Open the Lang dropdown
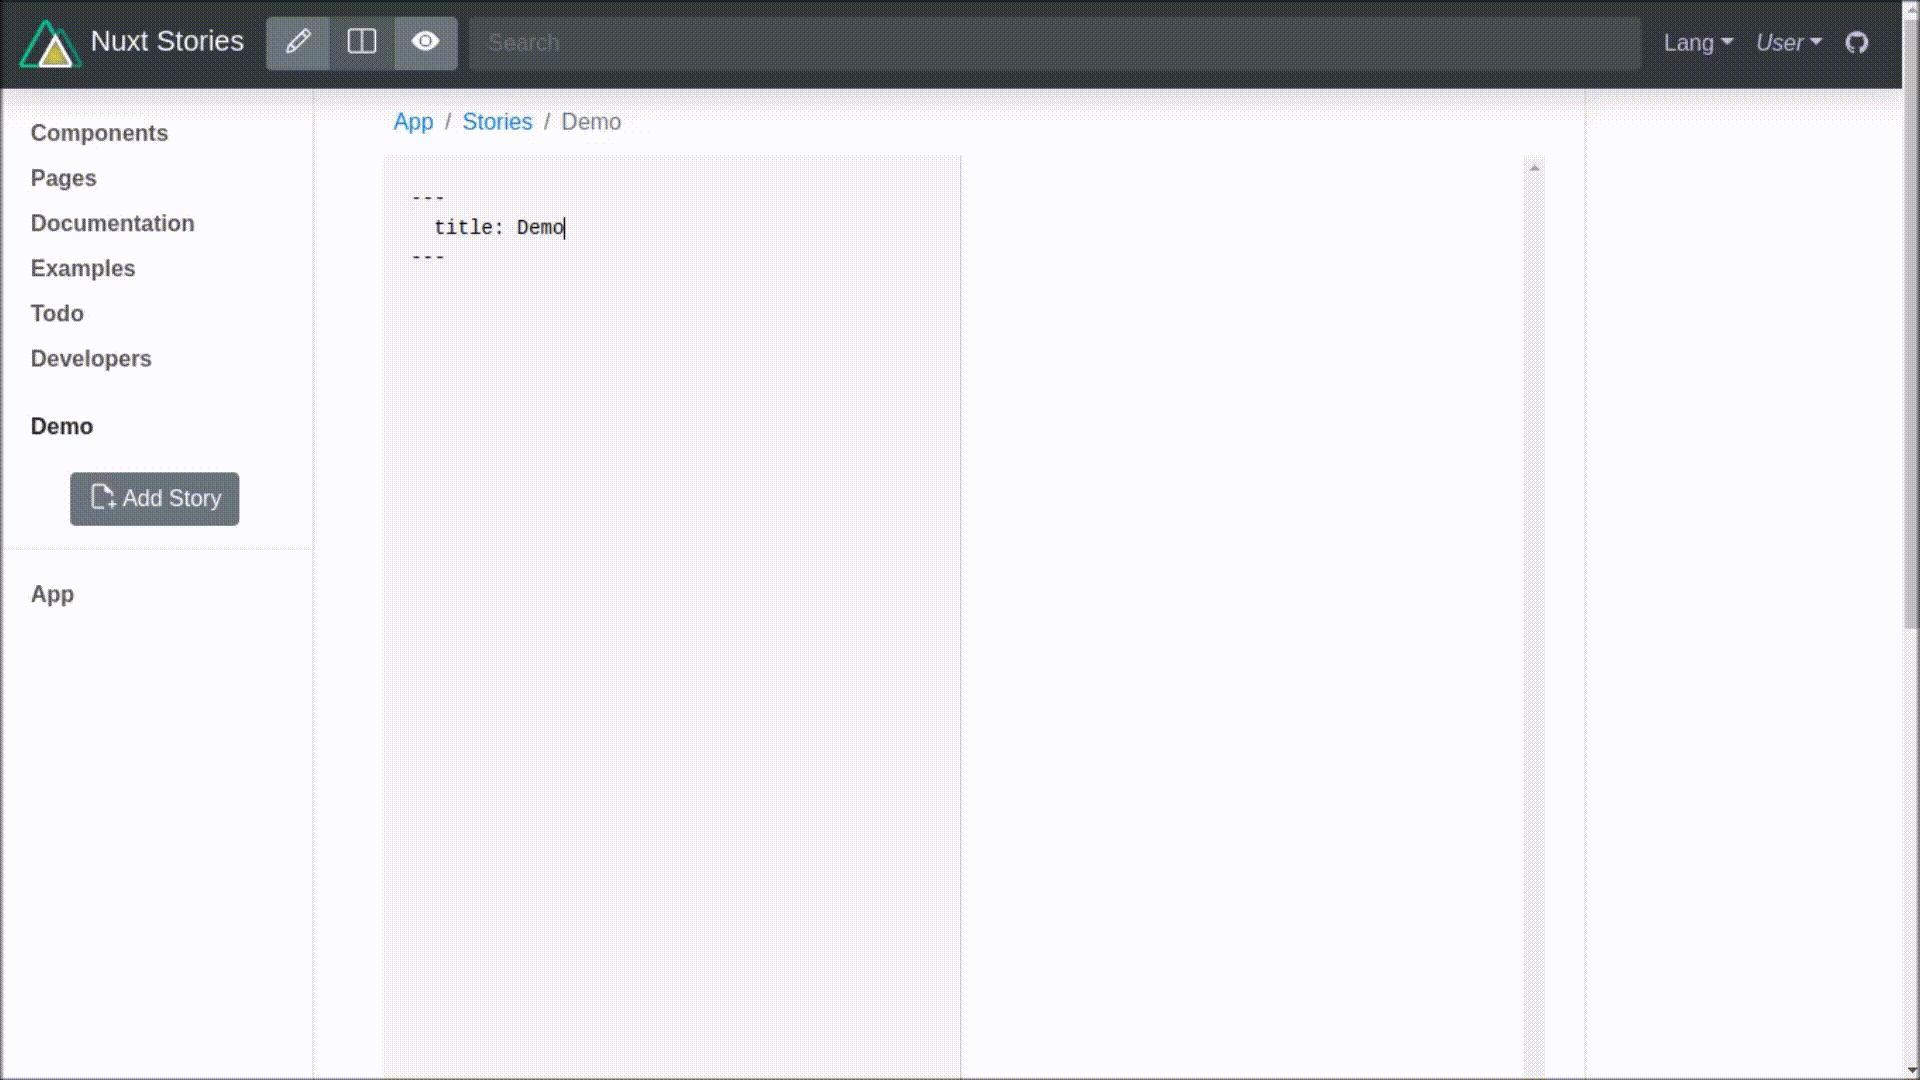Screen dimensions: 1920x1080 1697,43
